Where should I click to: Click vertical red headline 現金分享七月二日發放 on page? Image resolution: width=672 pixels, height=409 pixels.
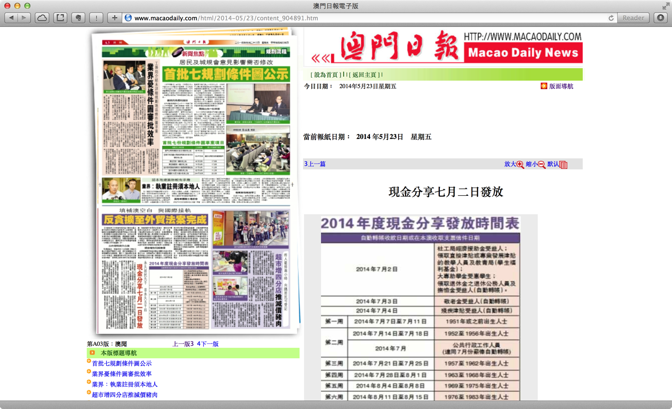click(140, 296)
